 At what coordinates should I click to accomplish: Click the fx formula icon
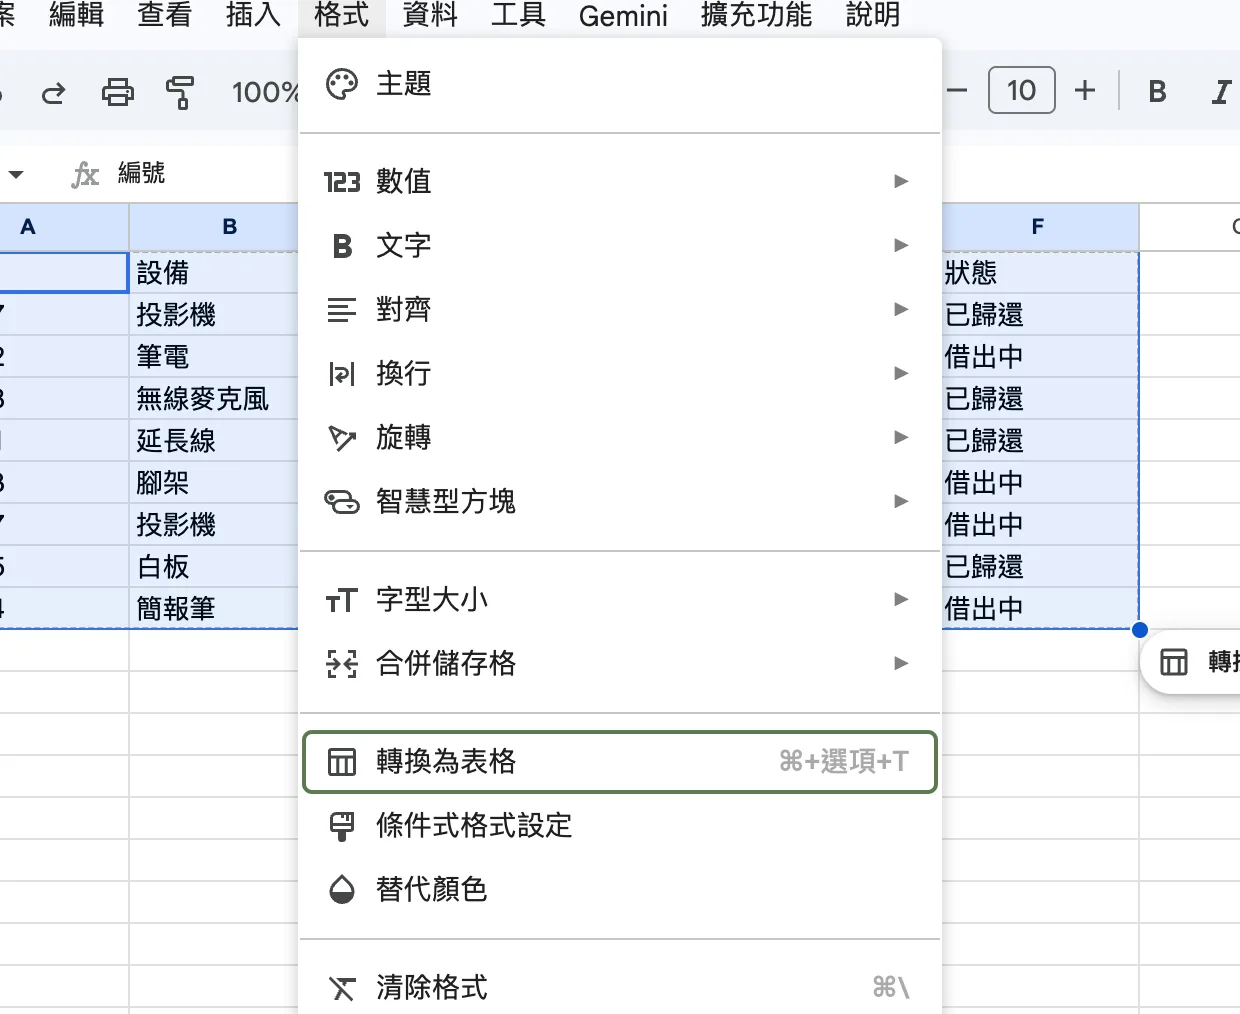86,175
